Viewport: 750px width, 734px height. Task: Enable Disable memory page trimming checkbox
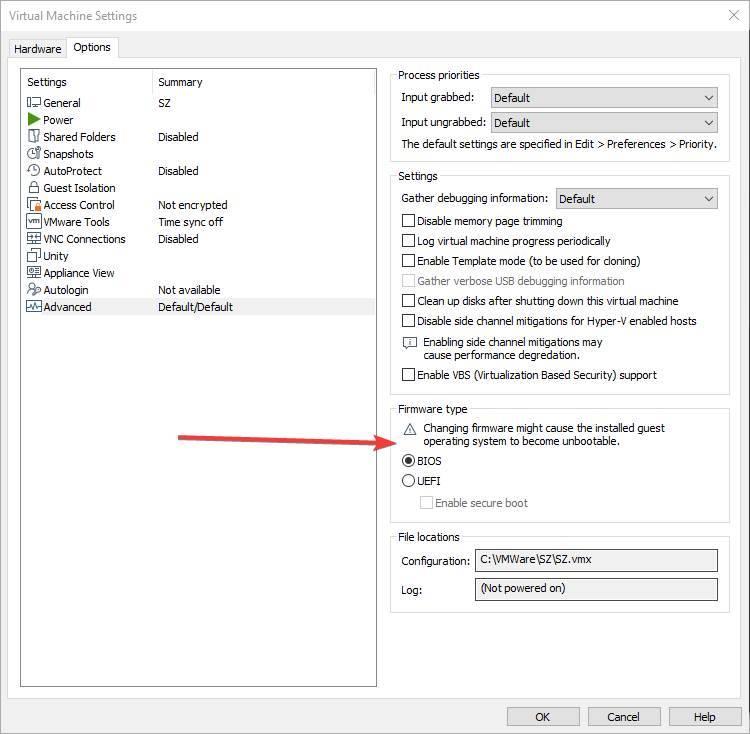click(x=408, y=220)
